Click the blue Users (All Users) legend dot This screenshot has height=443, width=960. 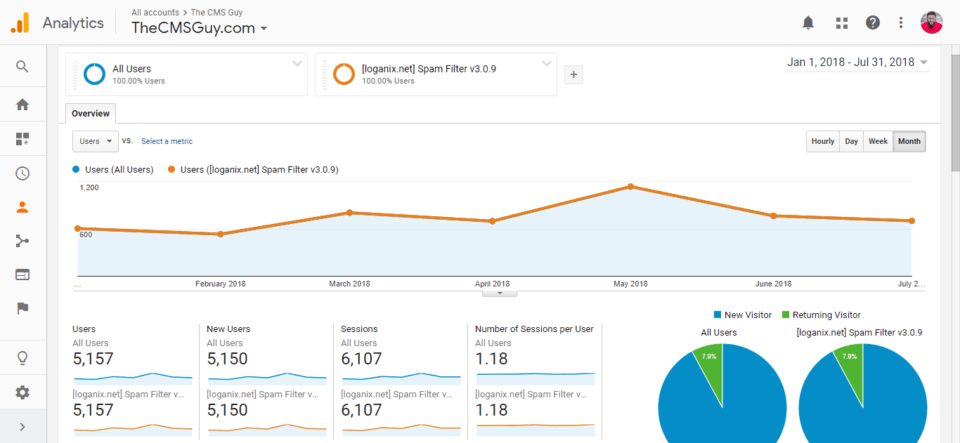coord(76,170)
